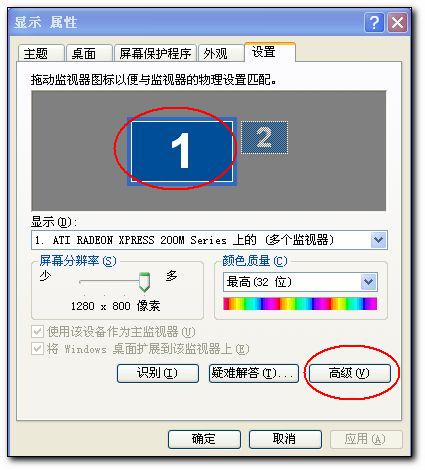Open 疑难解答 troubleshooter
Viewport: 425px width, 470px height.
[x=253, y=373]
